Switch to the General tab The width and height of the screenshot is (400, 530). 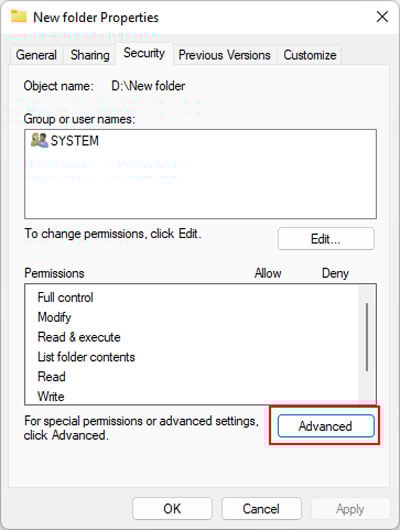(x=36, y=55)
